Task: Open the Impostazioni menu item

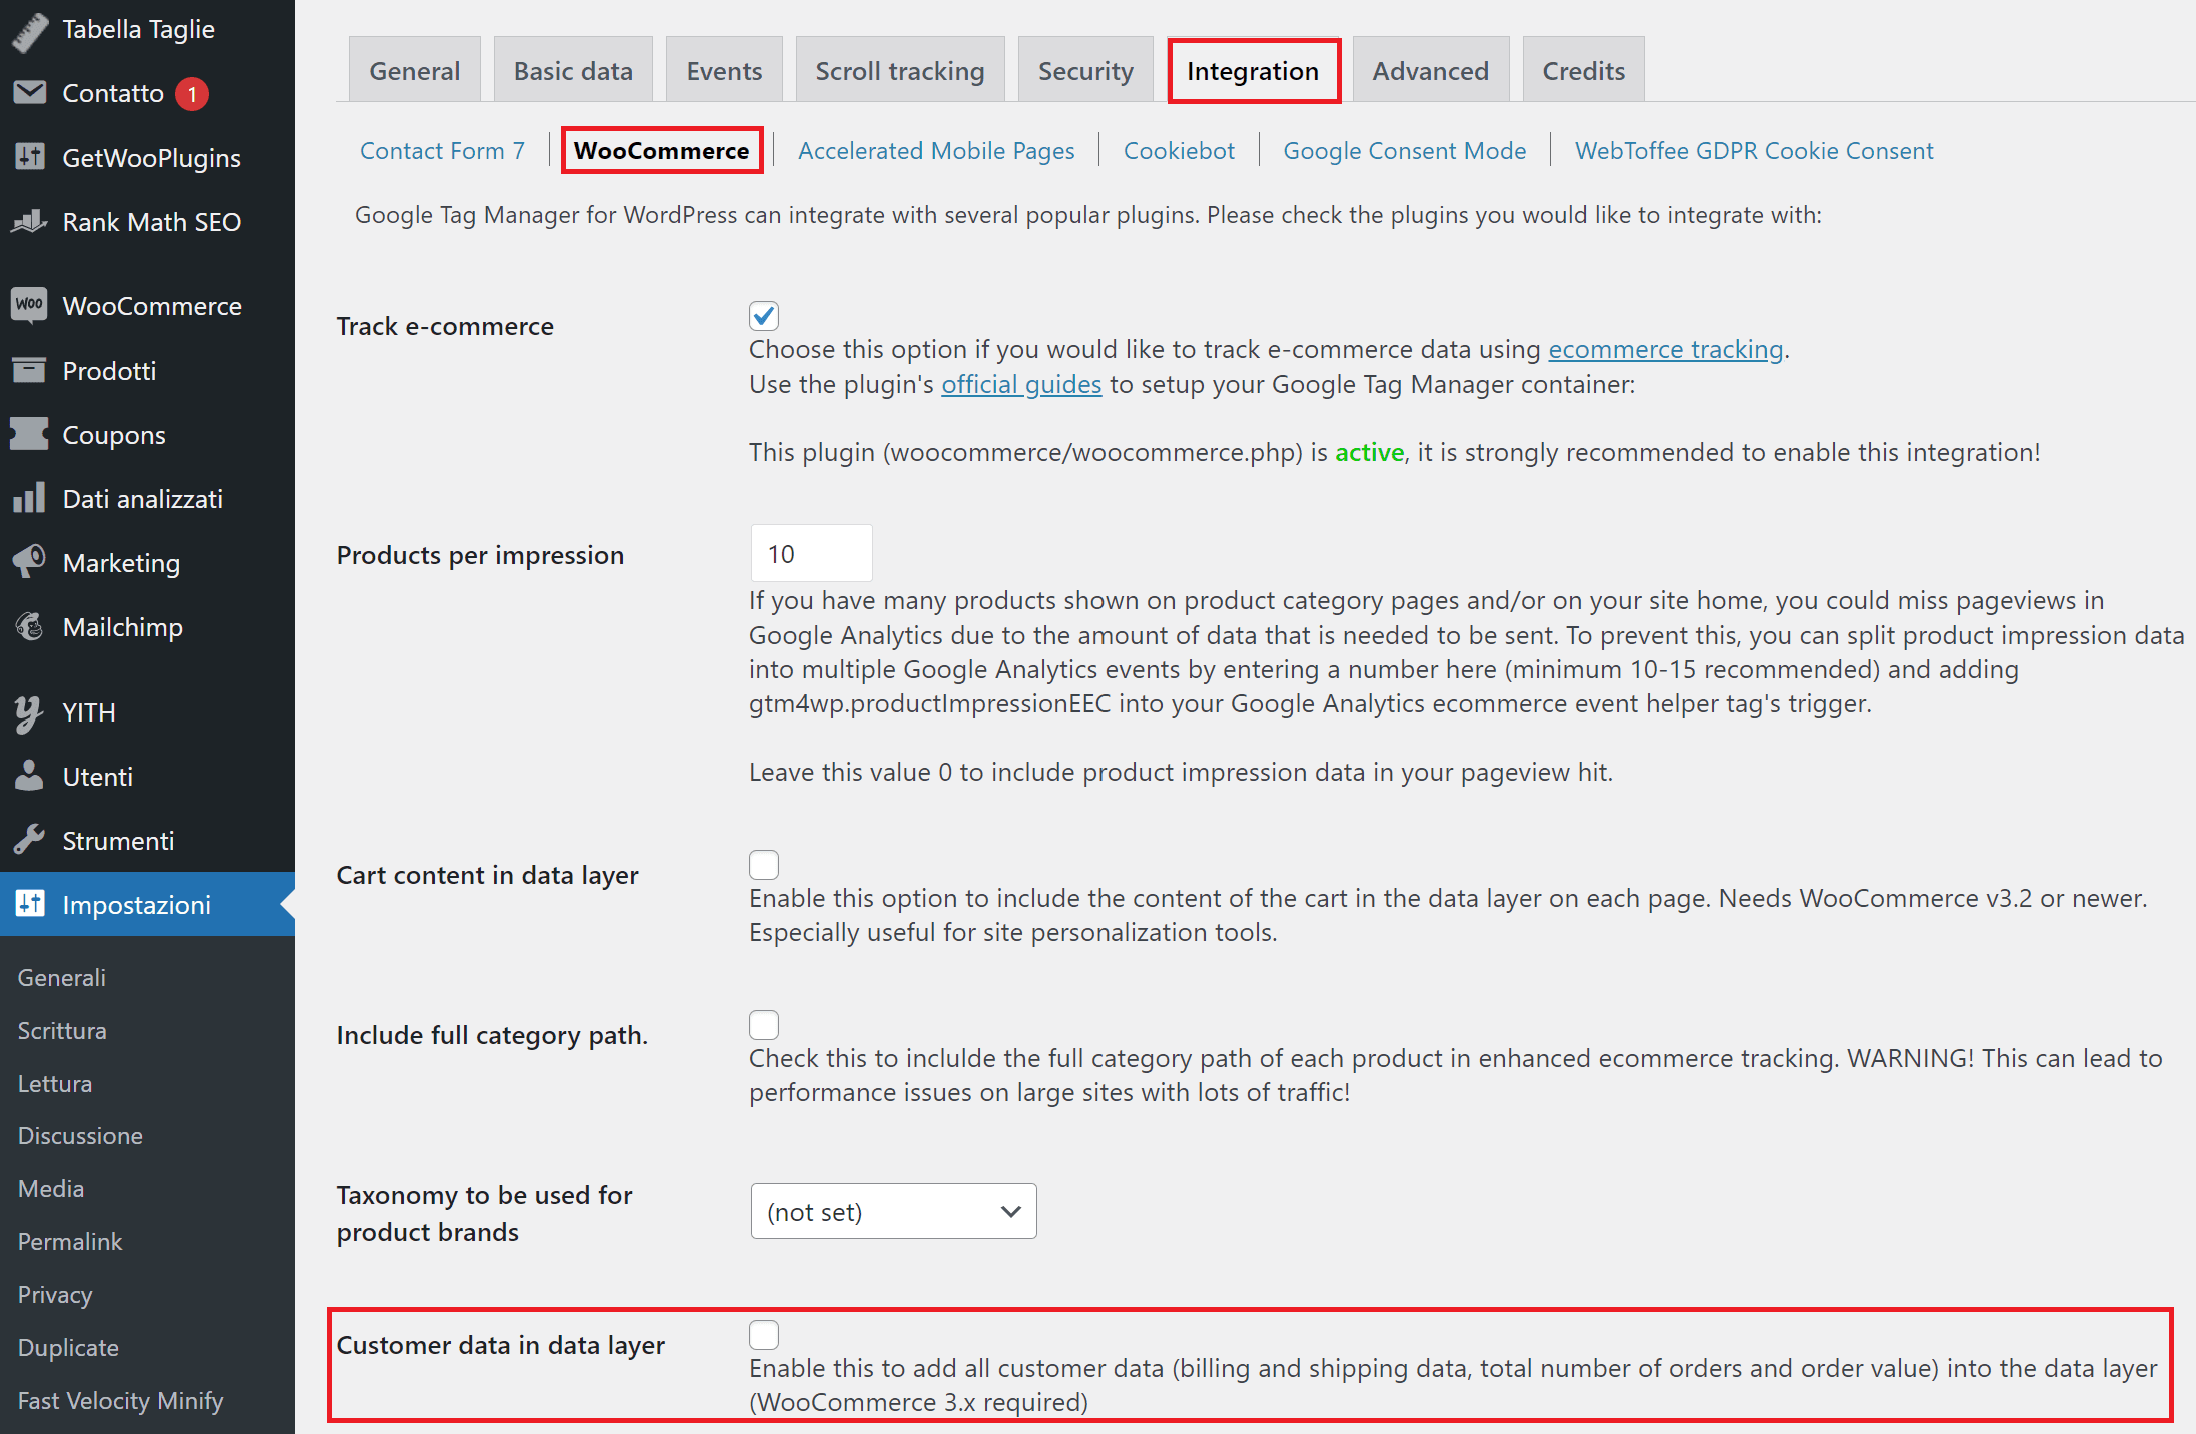Action: [148, 904]
